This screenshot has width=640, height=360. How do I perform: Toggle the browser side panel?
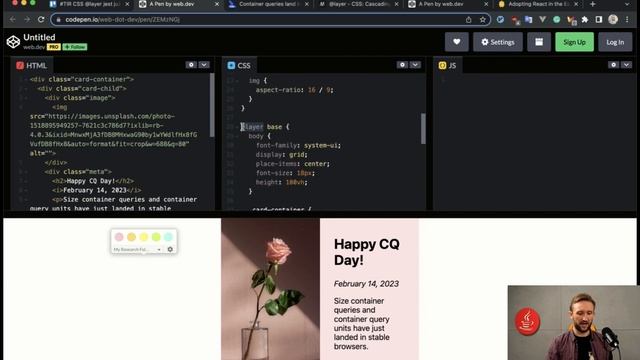599,20
